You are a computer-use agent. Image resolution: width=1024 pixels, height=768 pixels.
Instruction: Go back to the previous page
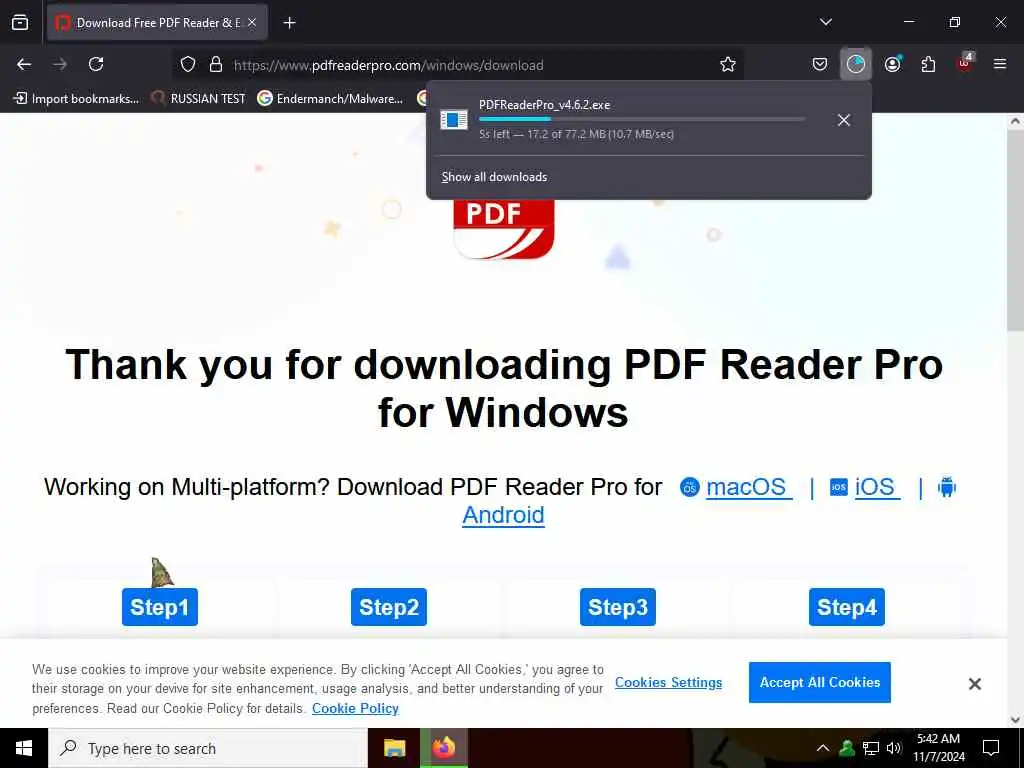[x=24, y=64]
